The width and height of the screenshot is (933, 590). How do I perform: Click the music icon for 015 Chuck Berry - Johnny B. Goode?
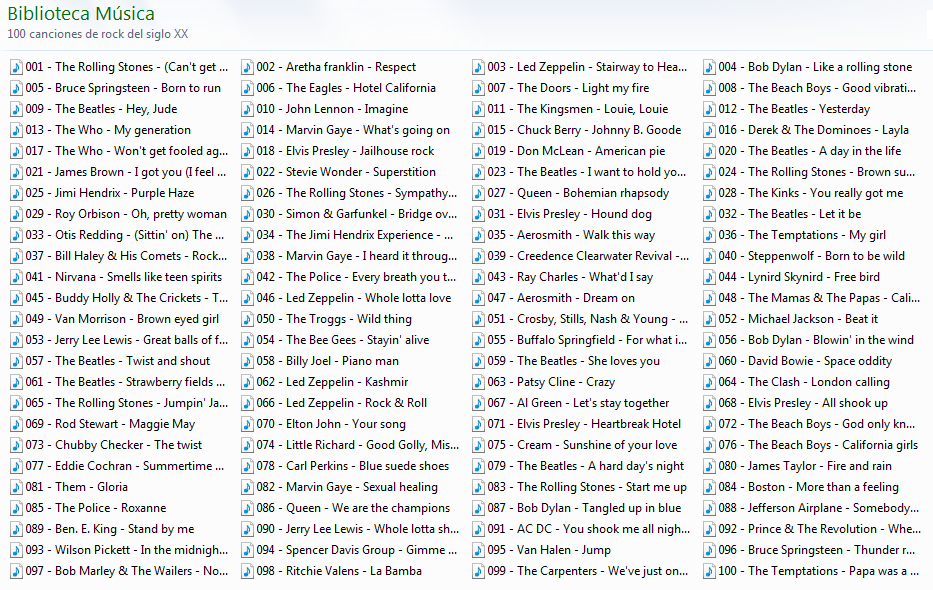pos(478,130)
